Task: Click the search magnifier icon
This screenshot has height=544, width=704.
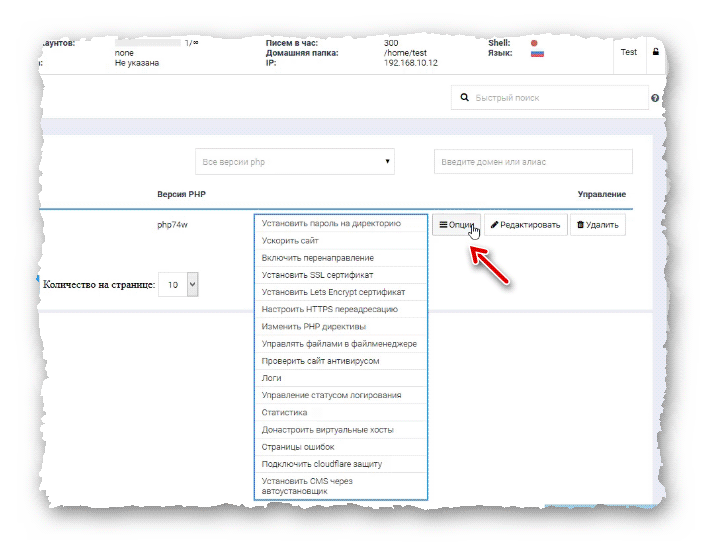Action: 465,97
